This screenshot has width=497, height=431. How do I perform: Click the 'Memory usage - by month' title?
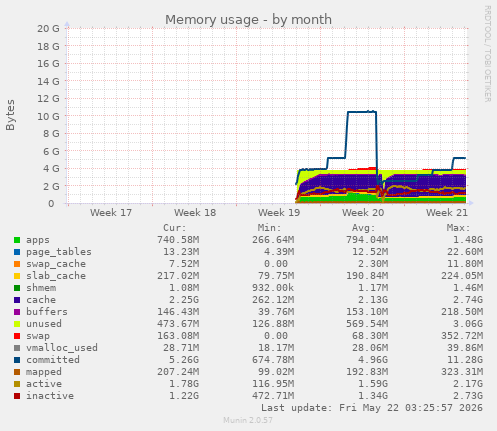248,20
